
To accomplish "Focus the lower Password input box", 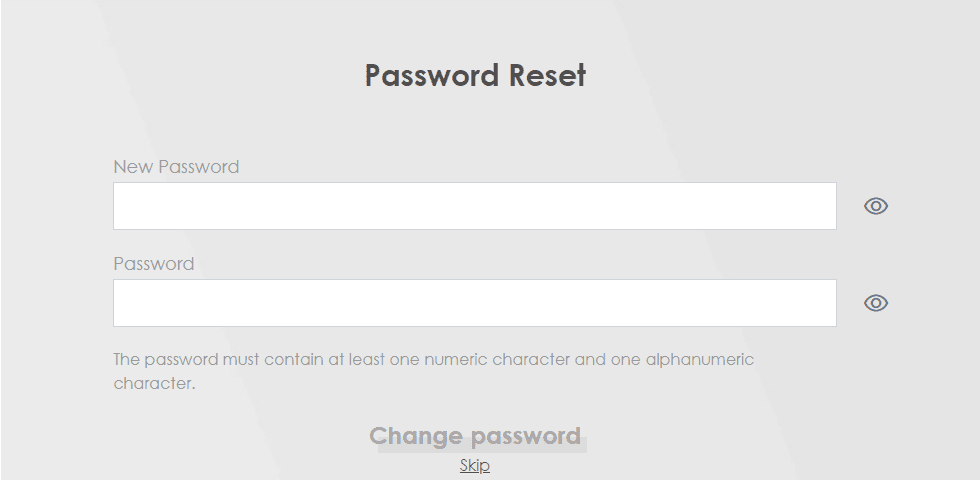I will point(474,303).
